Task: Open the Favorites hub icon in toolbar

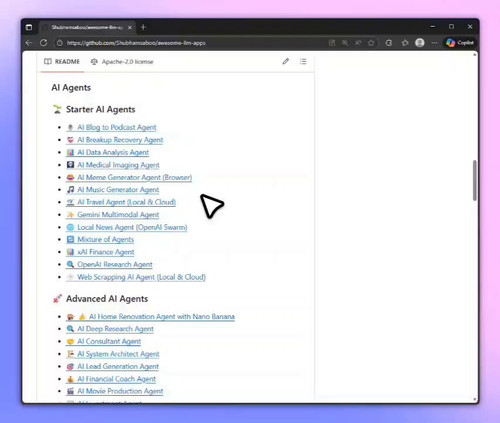Action: (x=405, y=43)
